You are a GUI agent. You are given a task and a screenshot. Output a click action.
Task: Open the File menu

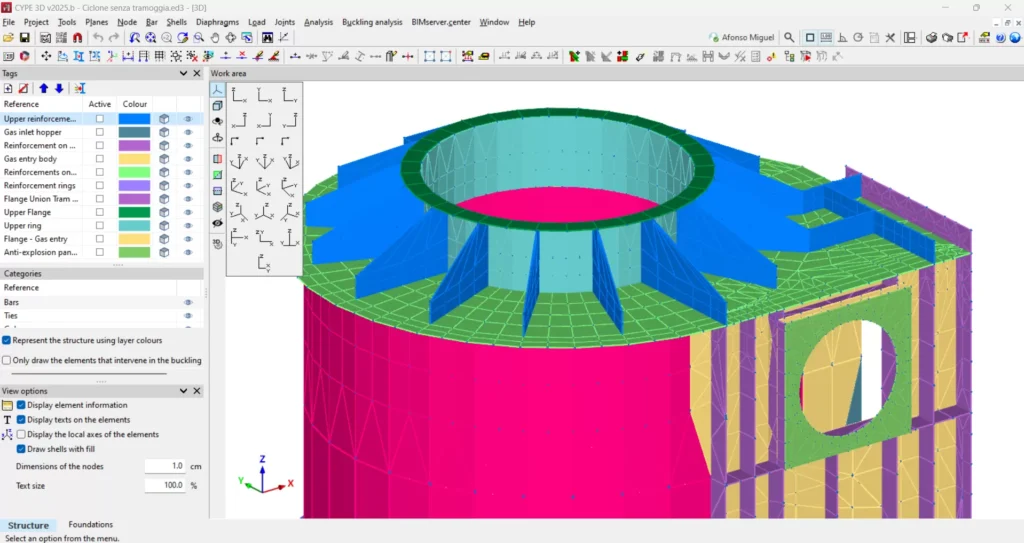tap(8, 22)
